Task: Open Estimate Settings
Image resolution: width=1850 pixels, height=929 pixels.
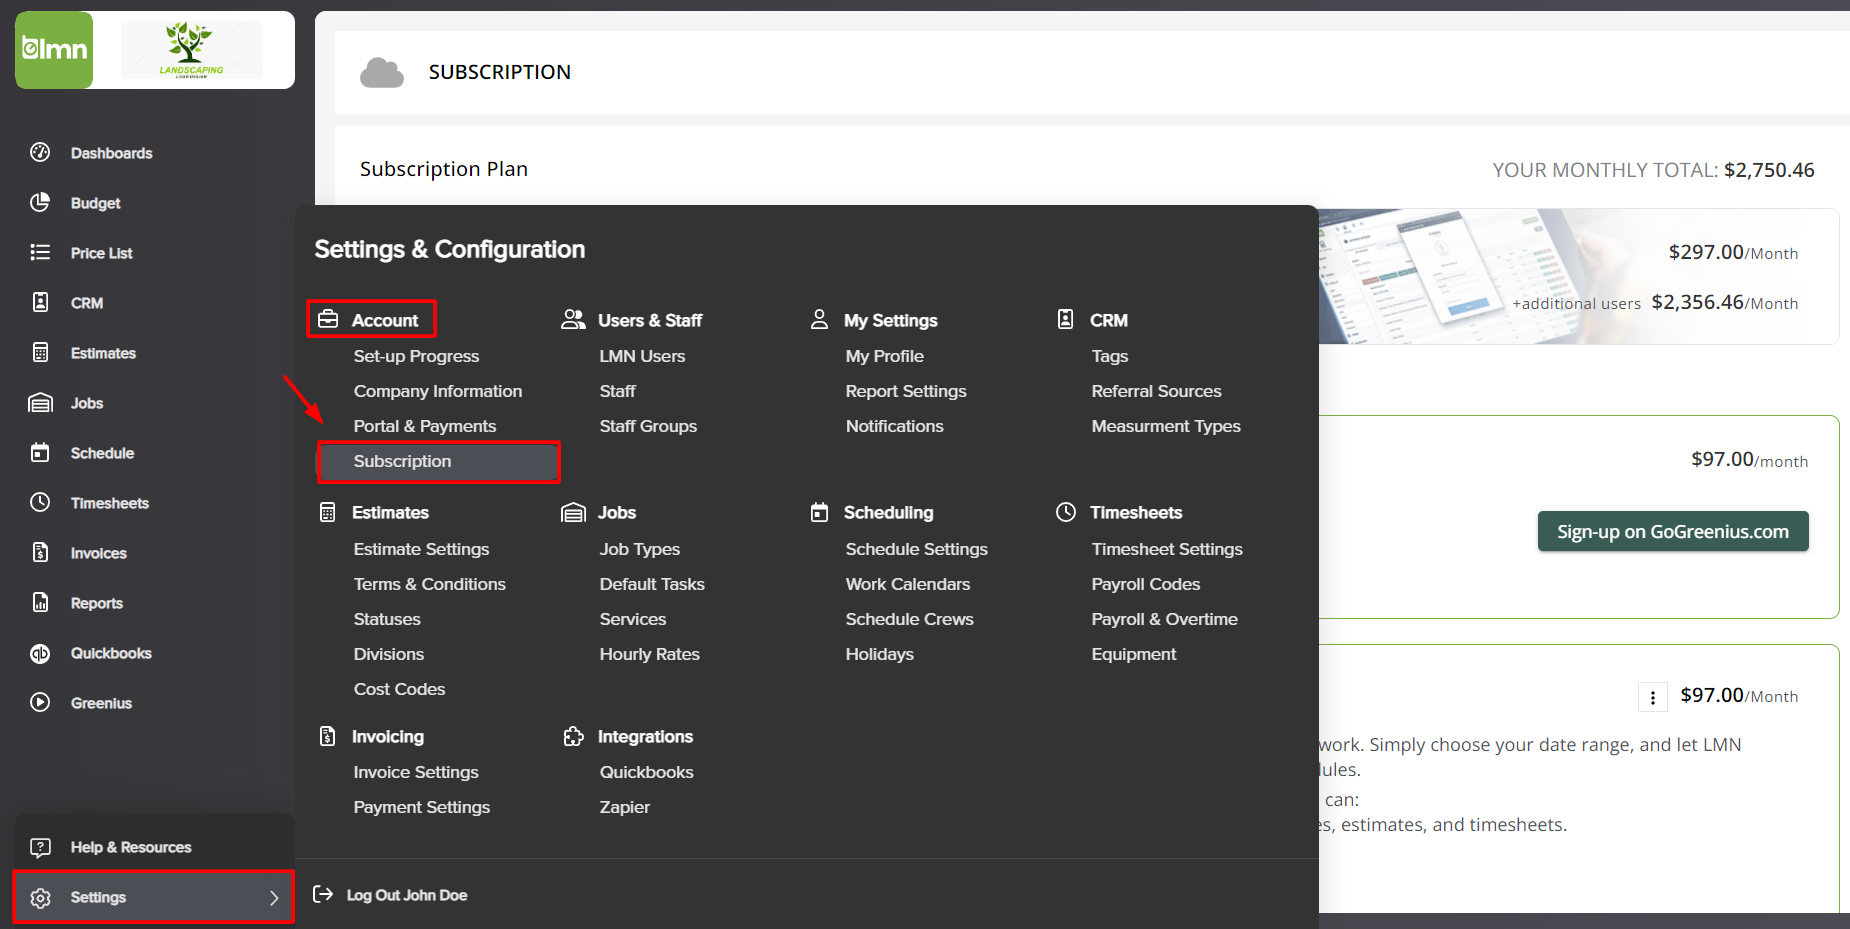Action: (421, 549)
